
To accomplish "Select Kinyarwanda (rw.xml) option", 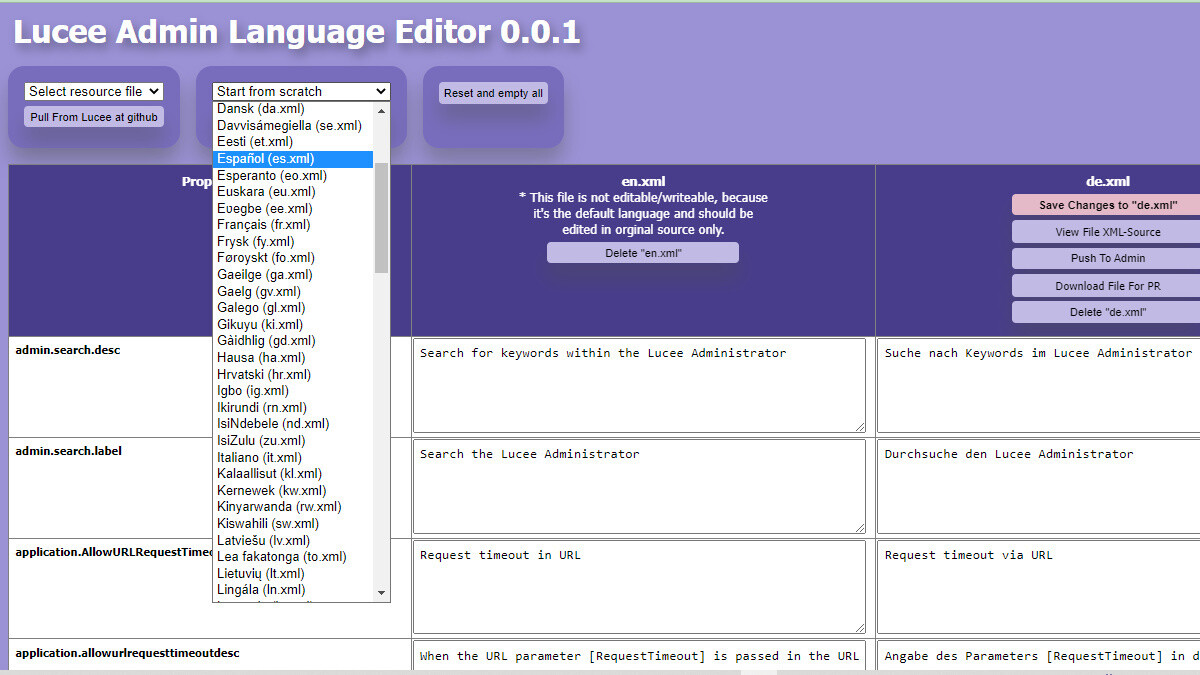I will coord(293,507).
